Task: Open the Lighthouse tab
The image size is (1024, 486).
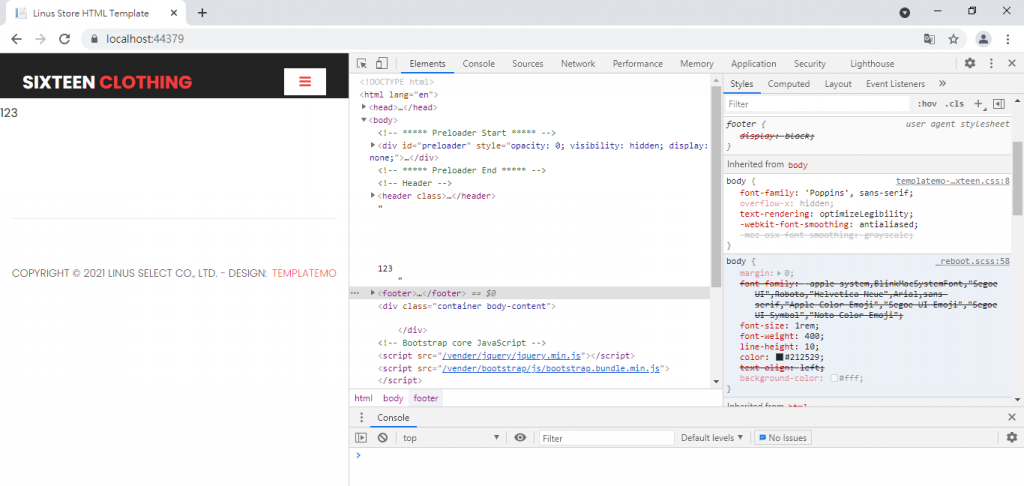Action: pyautogui.click(x=872, y=63)
